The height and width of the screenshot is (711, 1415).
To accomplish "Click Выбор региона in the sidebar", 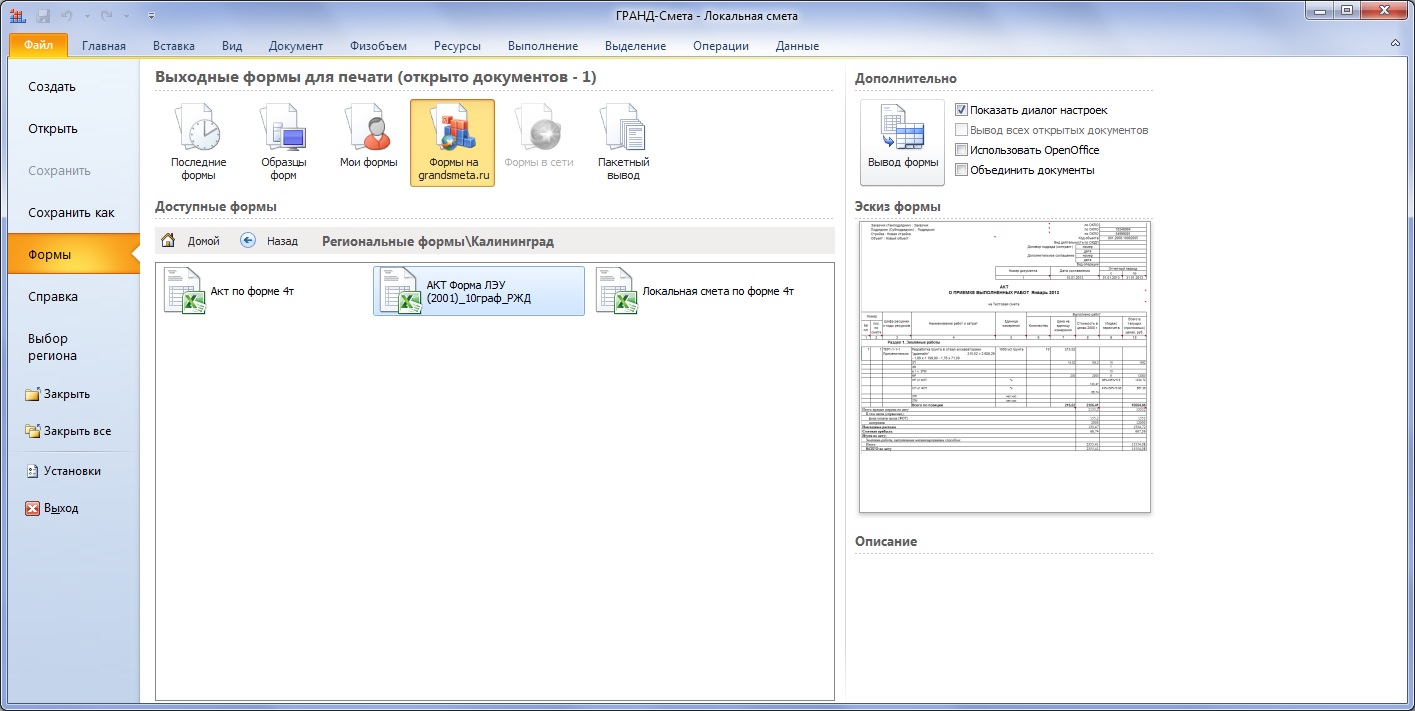I will click(x=53, y=347).
